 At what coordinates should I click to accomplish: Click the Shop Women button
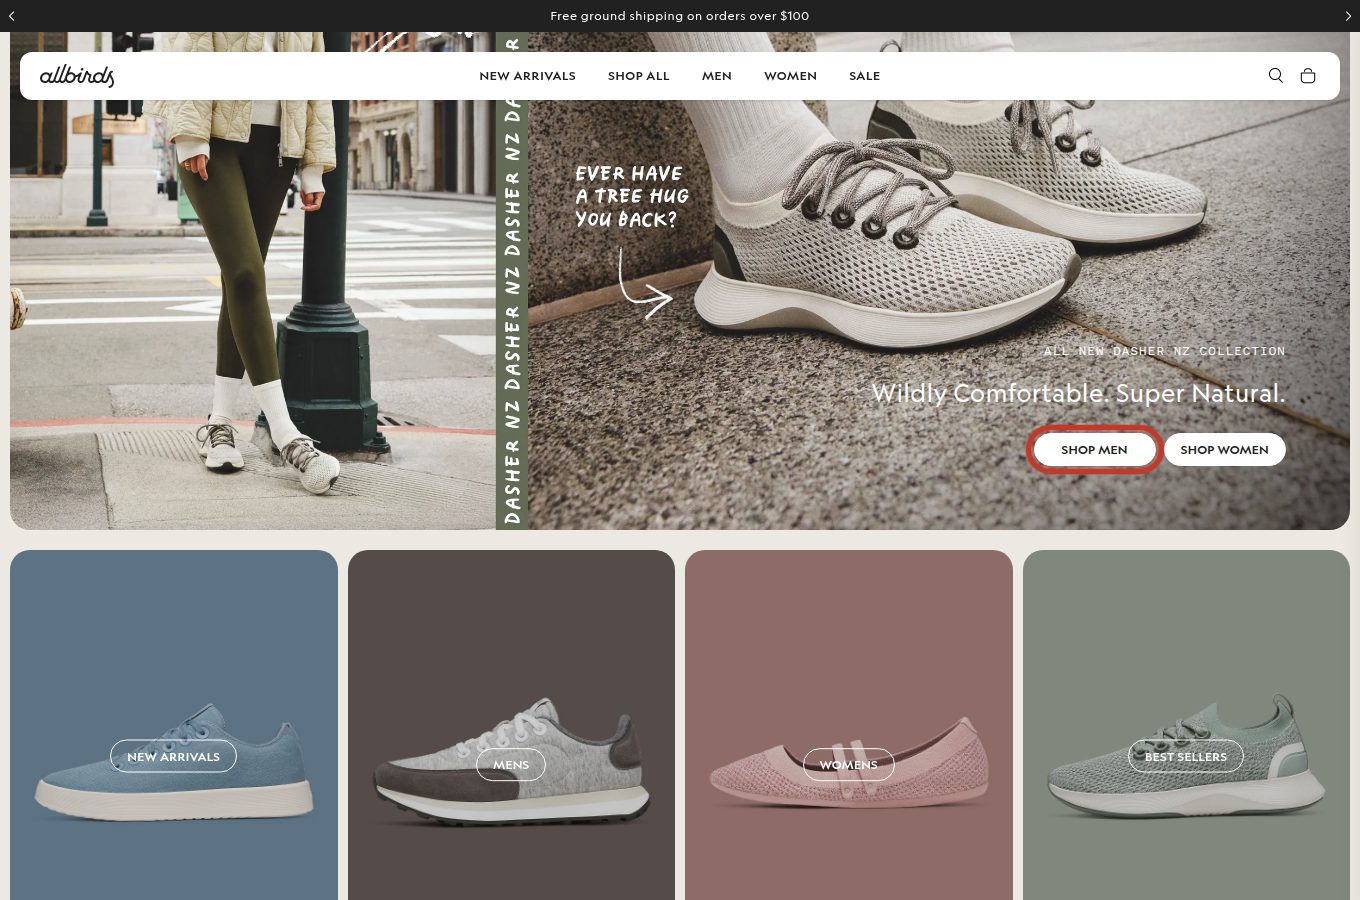pos(1224,450)
